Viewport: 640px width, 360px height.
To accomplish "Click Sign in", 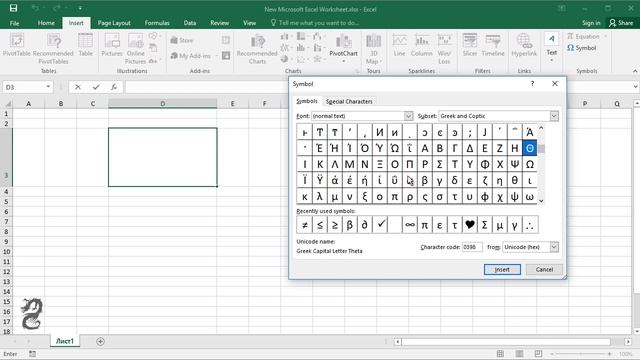I will (591, 23).
